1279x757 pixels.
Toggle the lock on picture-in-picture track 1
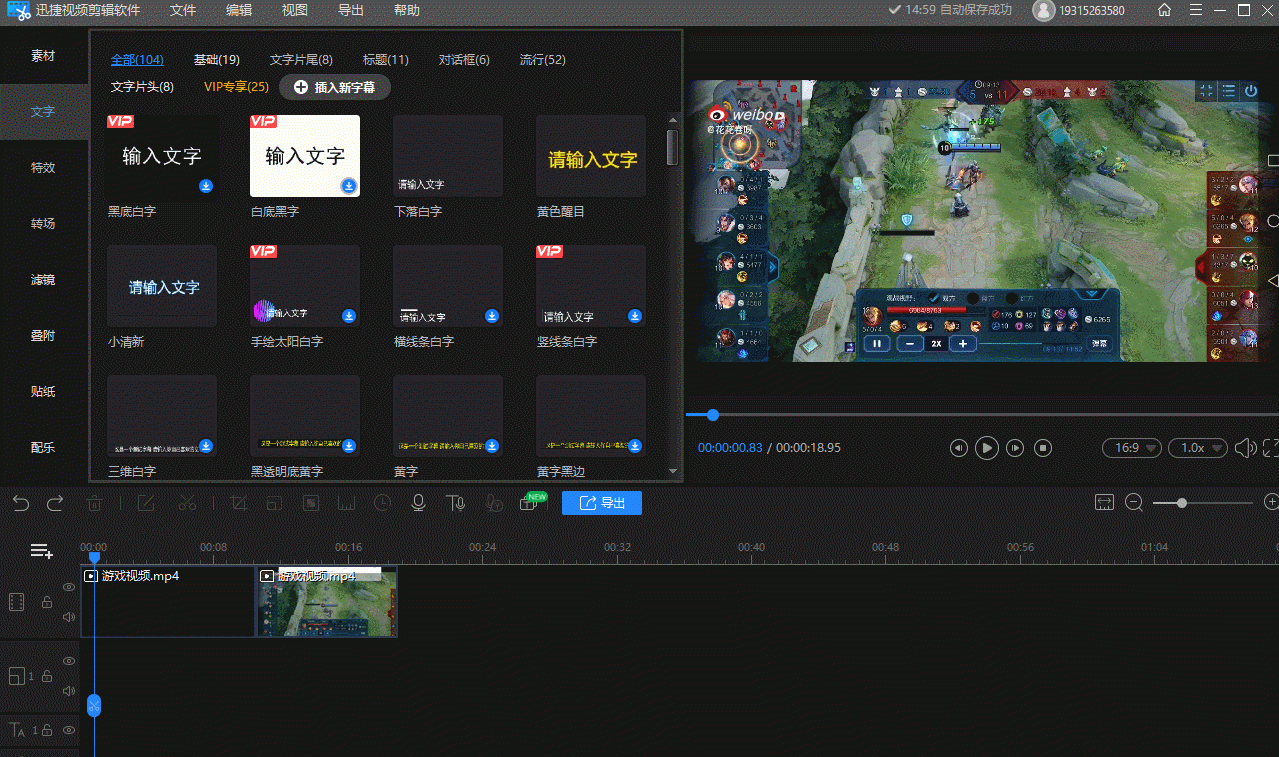tap(46, 677)
